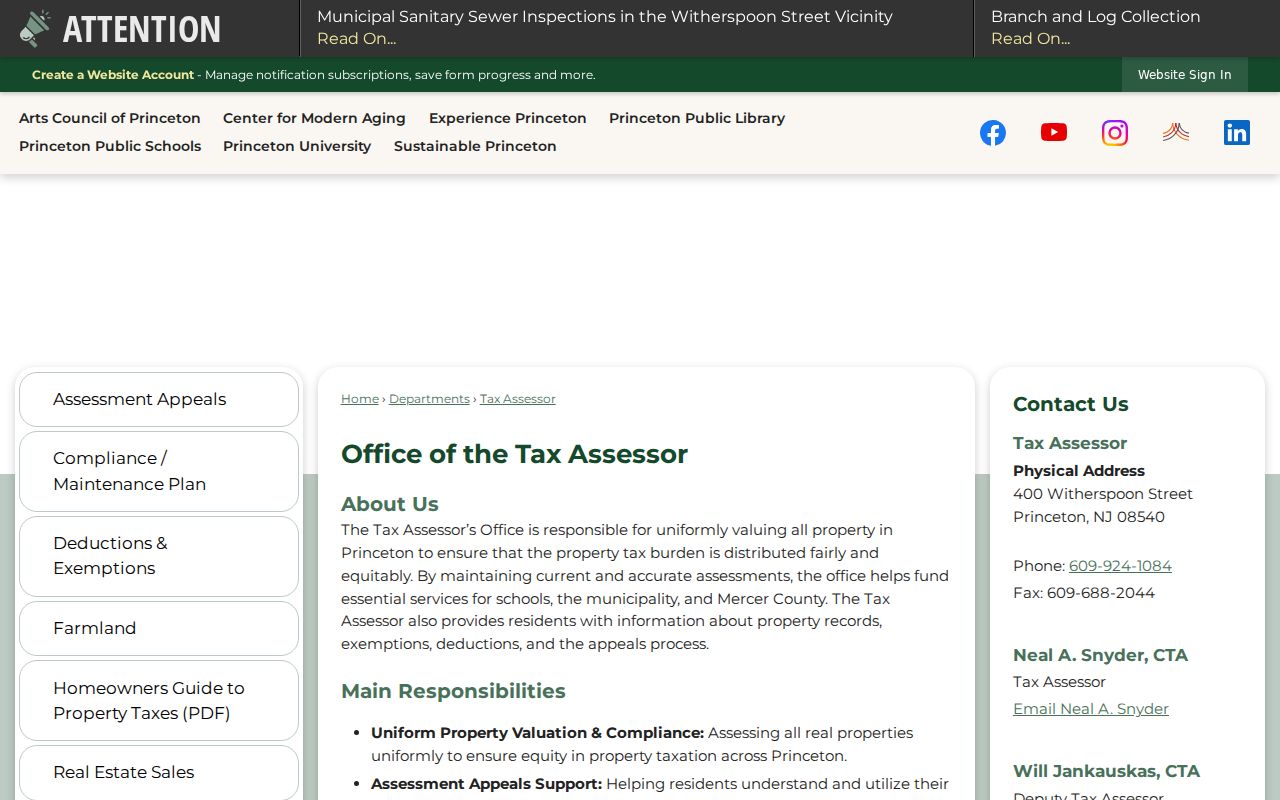The width and height of the screenshot is (1280, 800).
Task: Call phone number 609-924-1084 link
Action: click(x=1120, y=566)
